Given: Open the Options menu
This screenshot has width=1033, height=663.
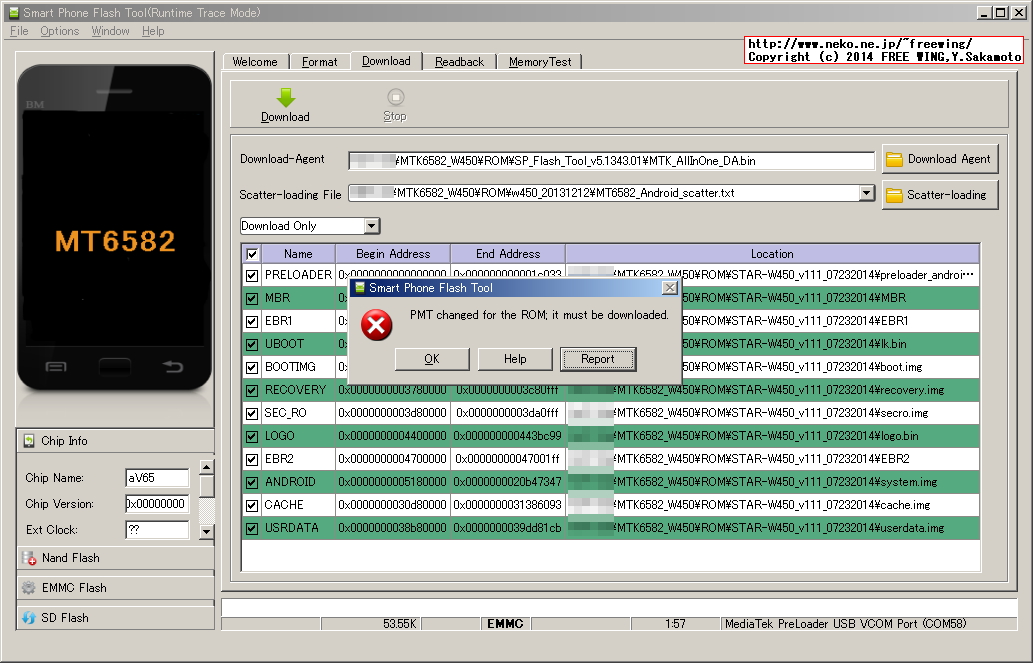Looking at the screenshot, I should click(59, 31).
